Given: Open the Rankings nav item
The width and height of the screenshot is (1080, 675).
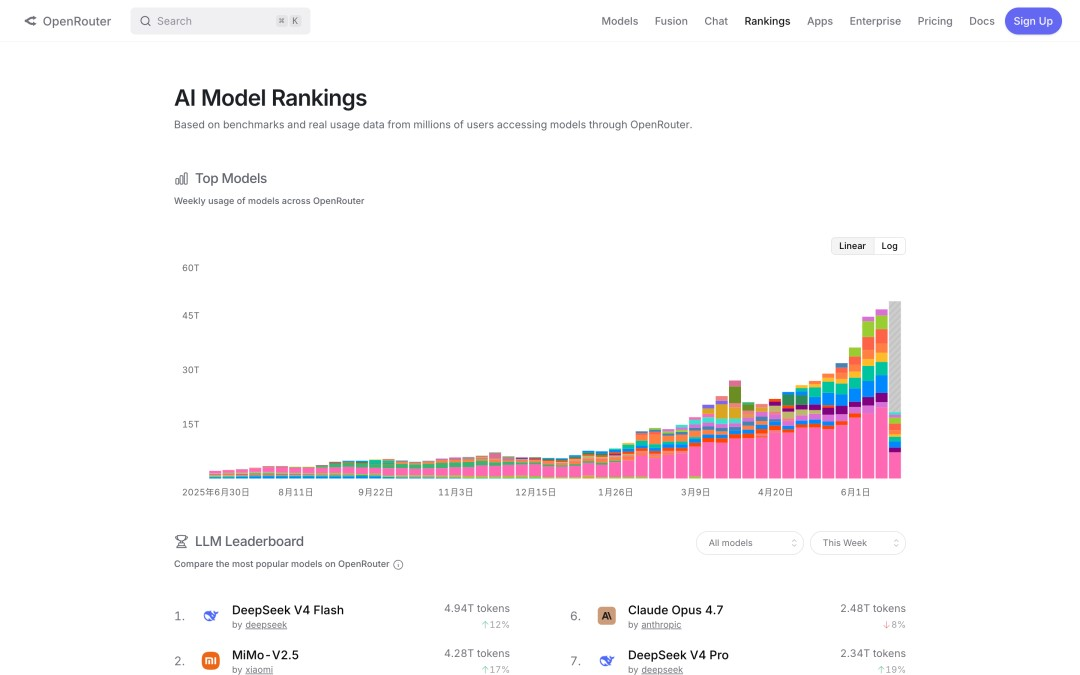Looking at the screenshot, I should 767,21.
